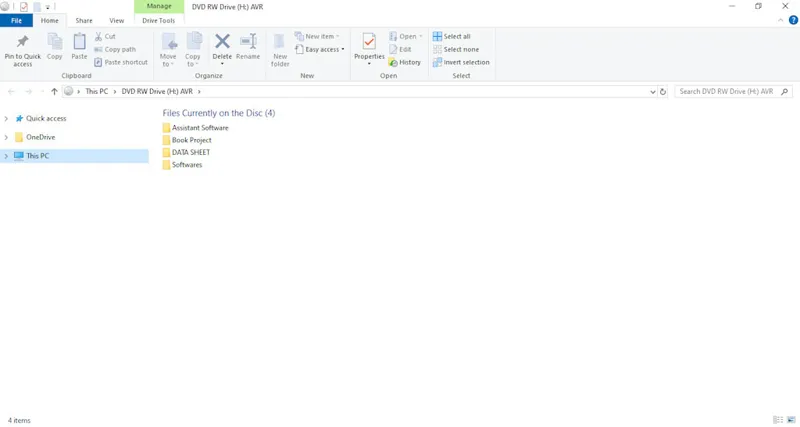
Task: Click the search magnifier icon
Action: pyautogui.click(x=784, y=92)
